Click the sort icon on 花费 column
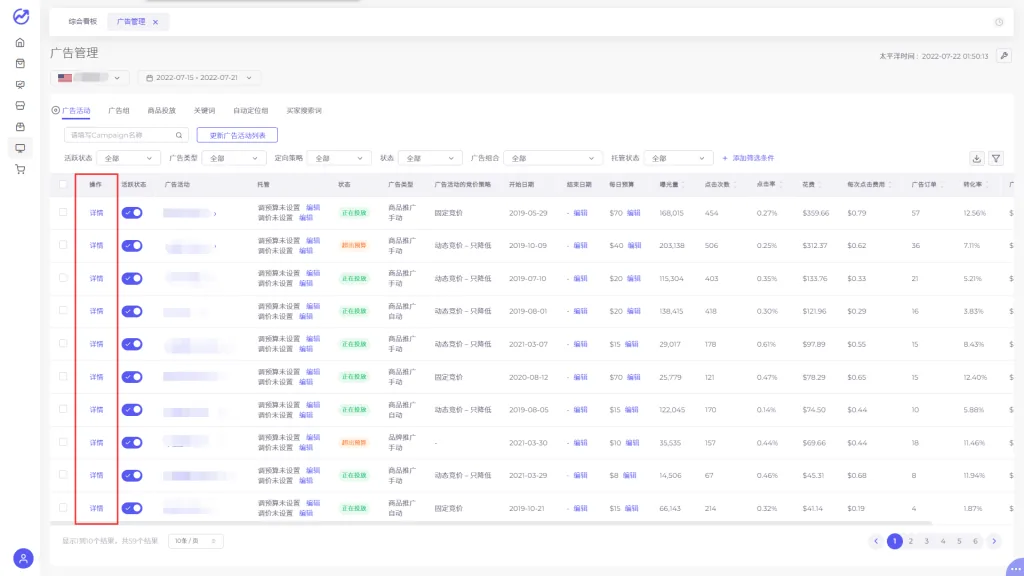Viewport: 1024px width, 576px height. coord(820,185)
